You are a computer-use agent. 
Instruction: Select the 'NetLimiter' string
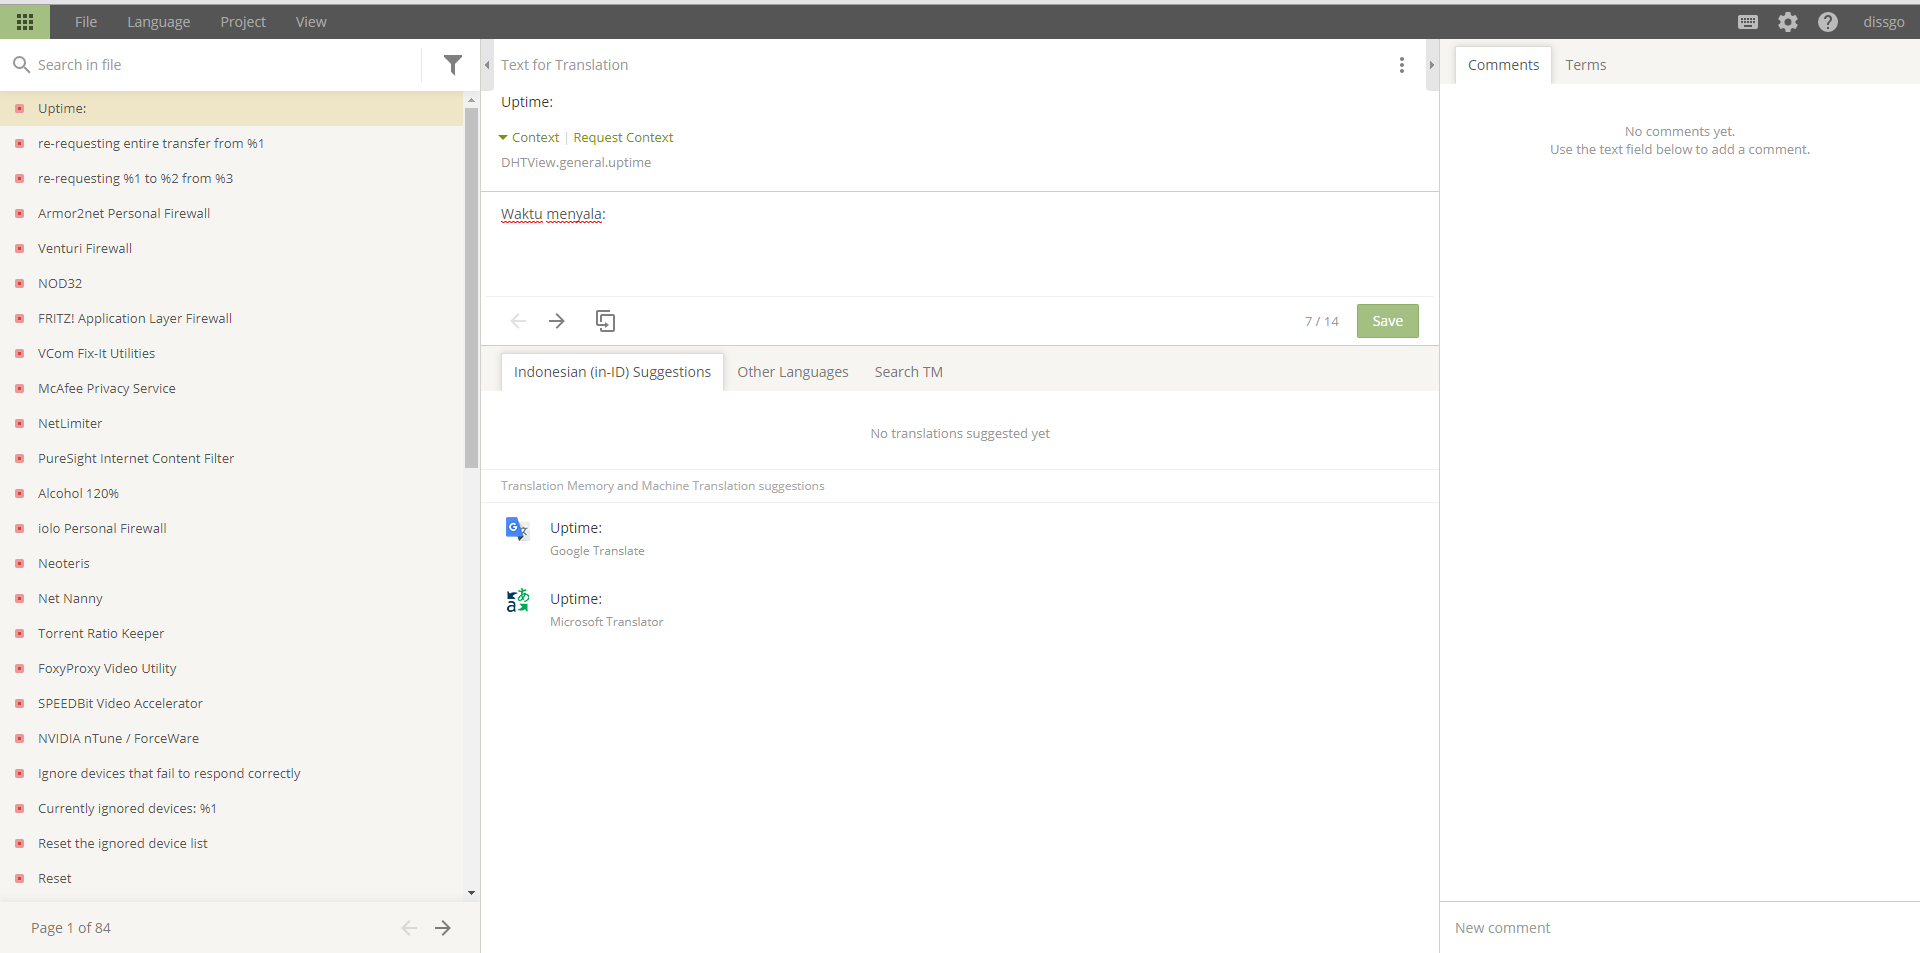pos(232,423)
